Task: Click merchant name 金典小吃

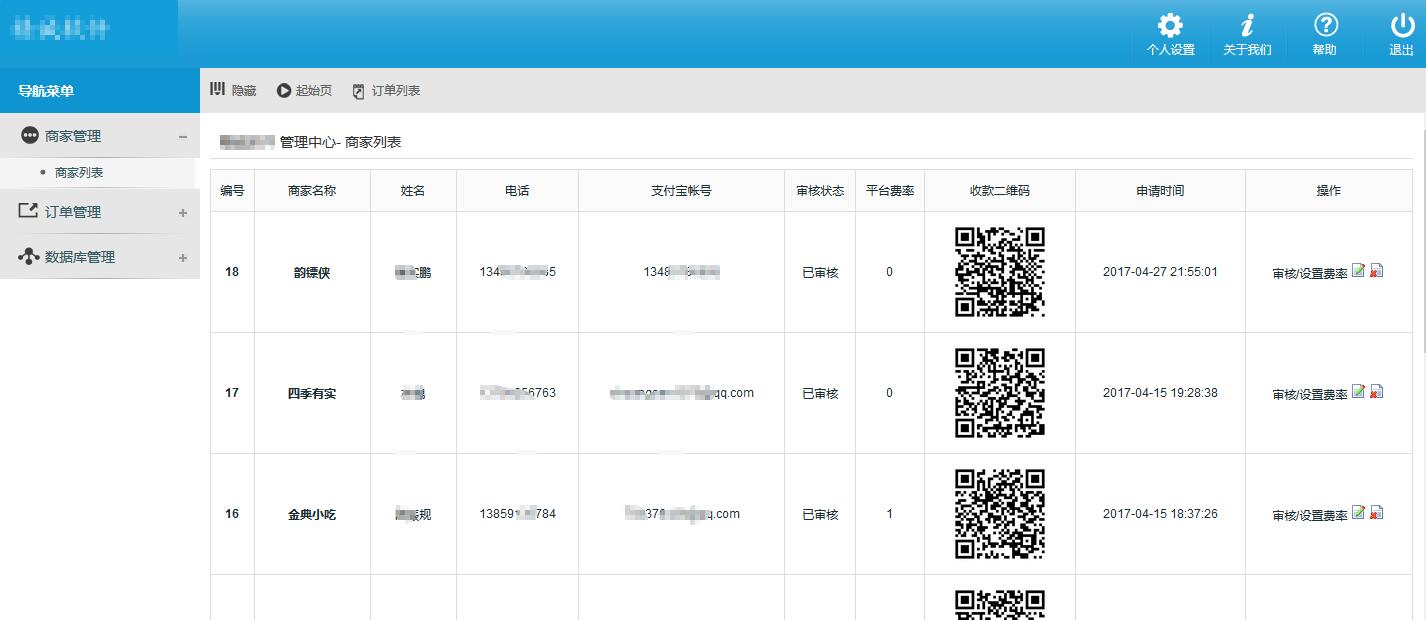Action: point(312,514)
